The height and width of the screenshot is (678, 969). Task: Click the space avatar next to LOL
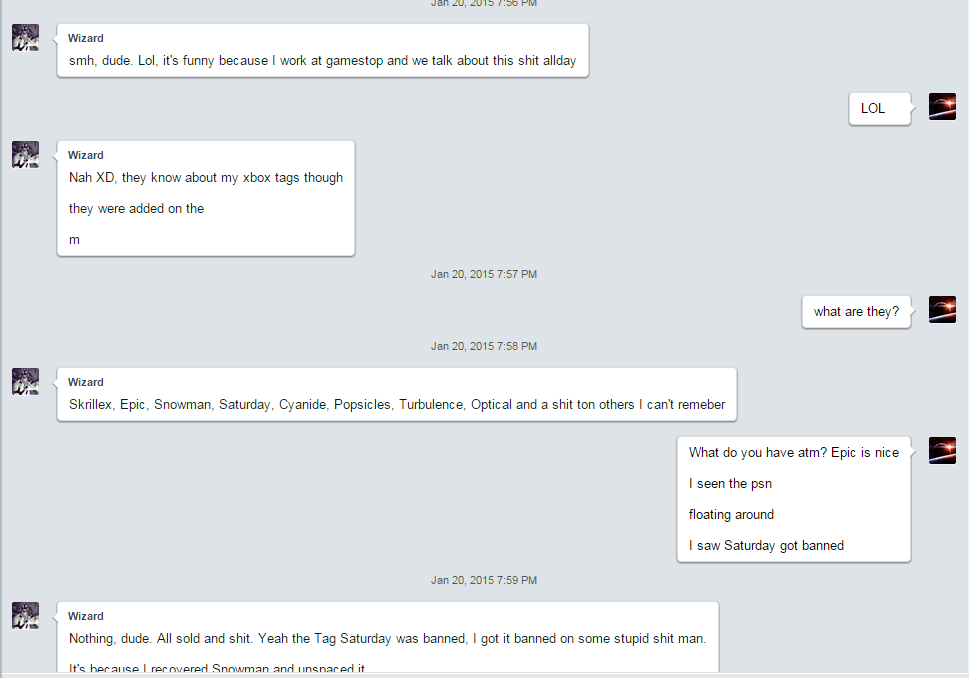tap(942, 106)
